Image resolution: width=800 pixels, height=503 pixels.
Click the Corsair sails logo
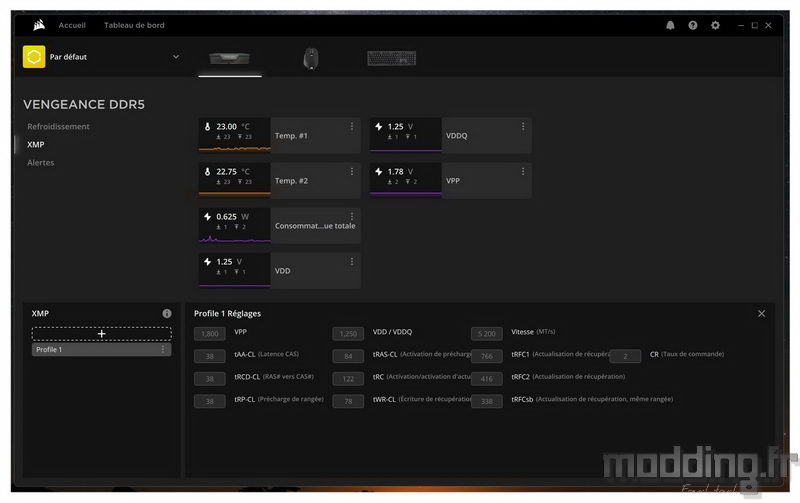click(39, 25)
